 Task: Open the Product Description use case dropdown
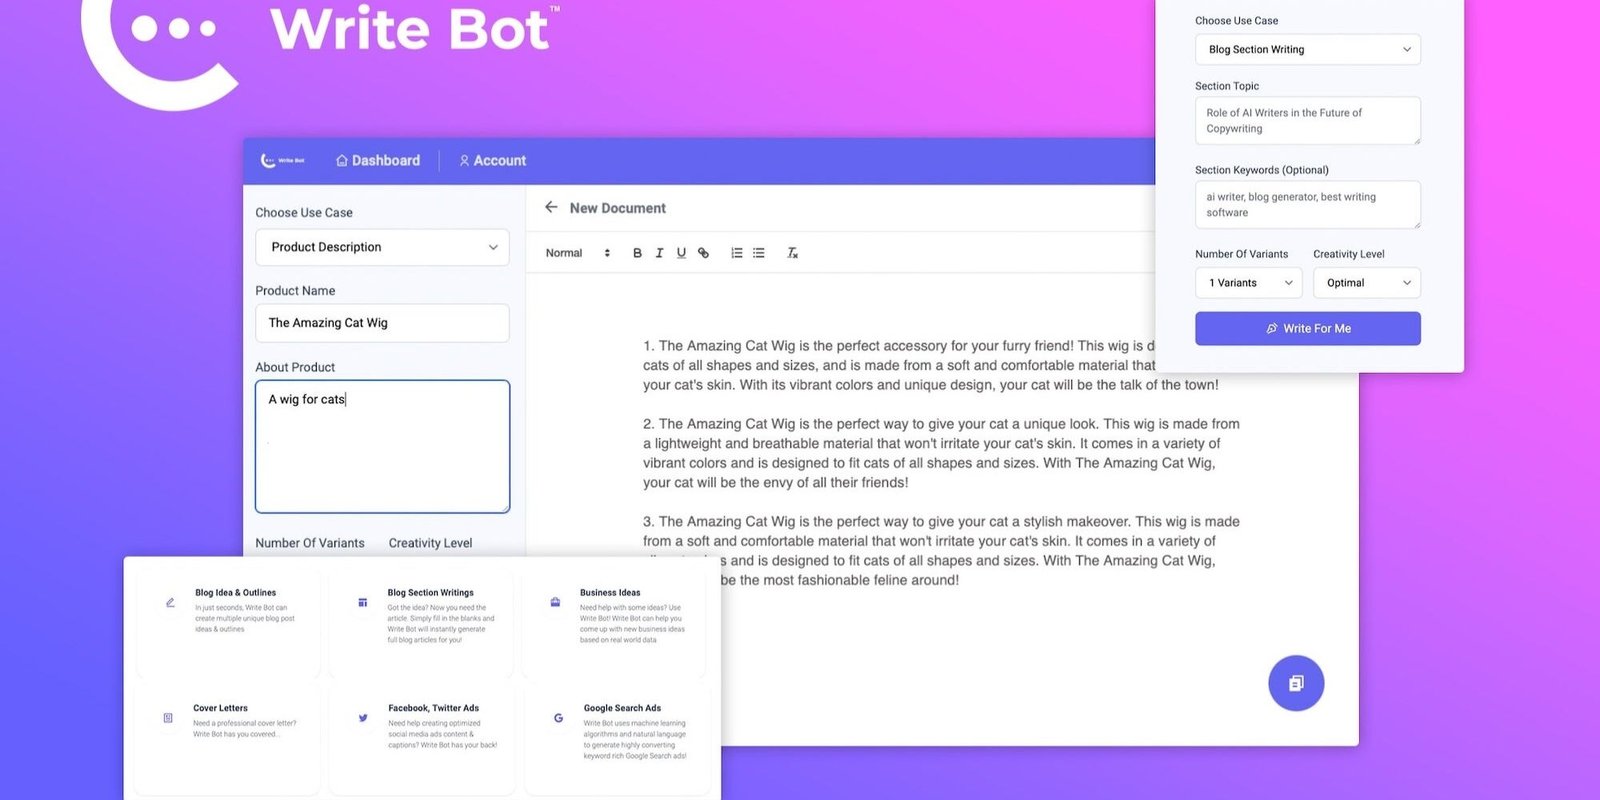point(382,247)
